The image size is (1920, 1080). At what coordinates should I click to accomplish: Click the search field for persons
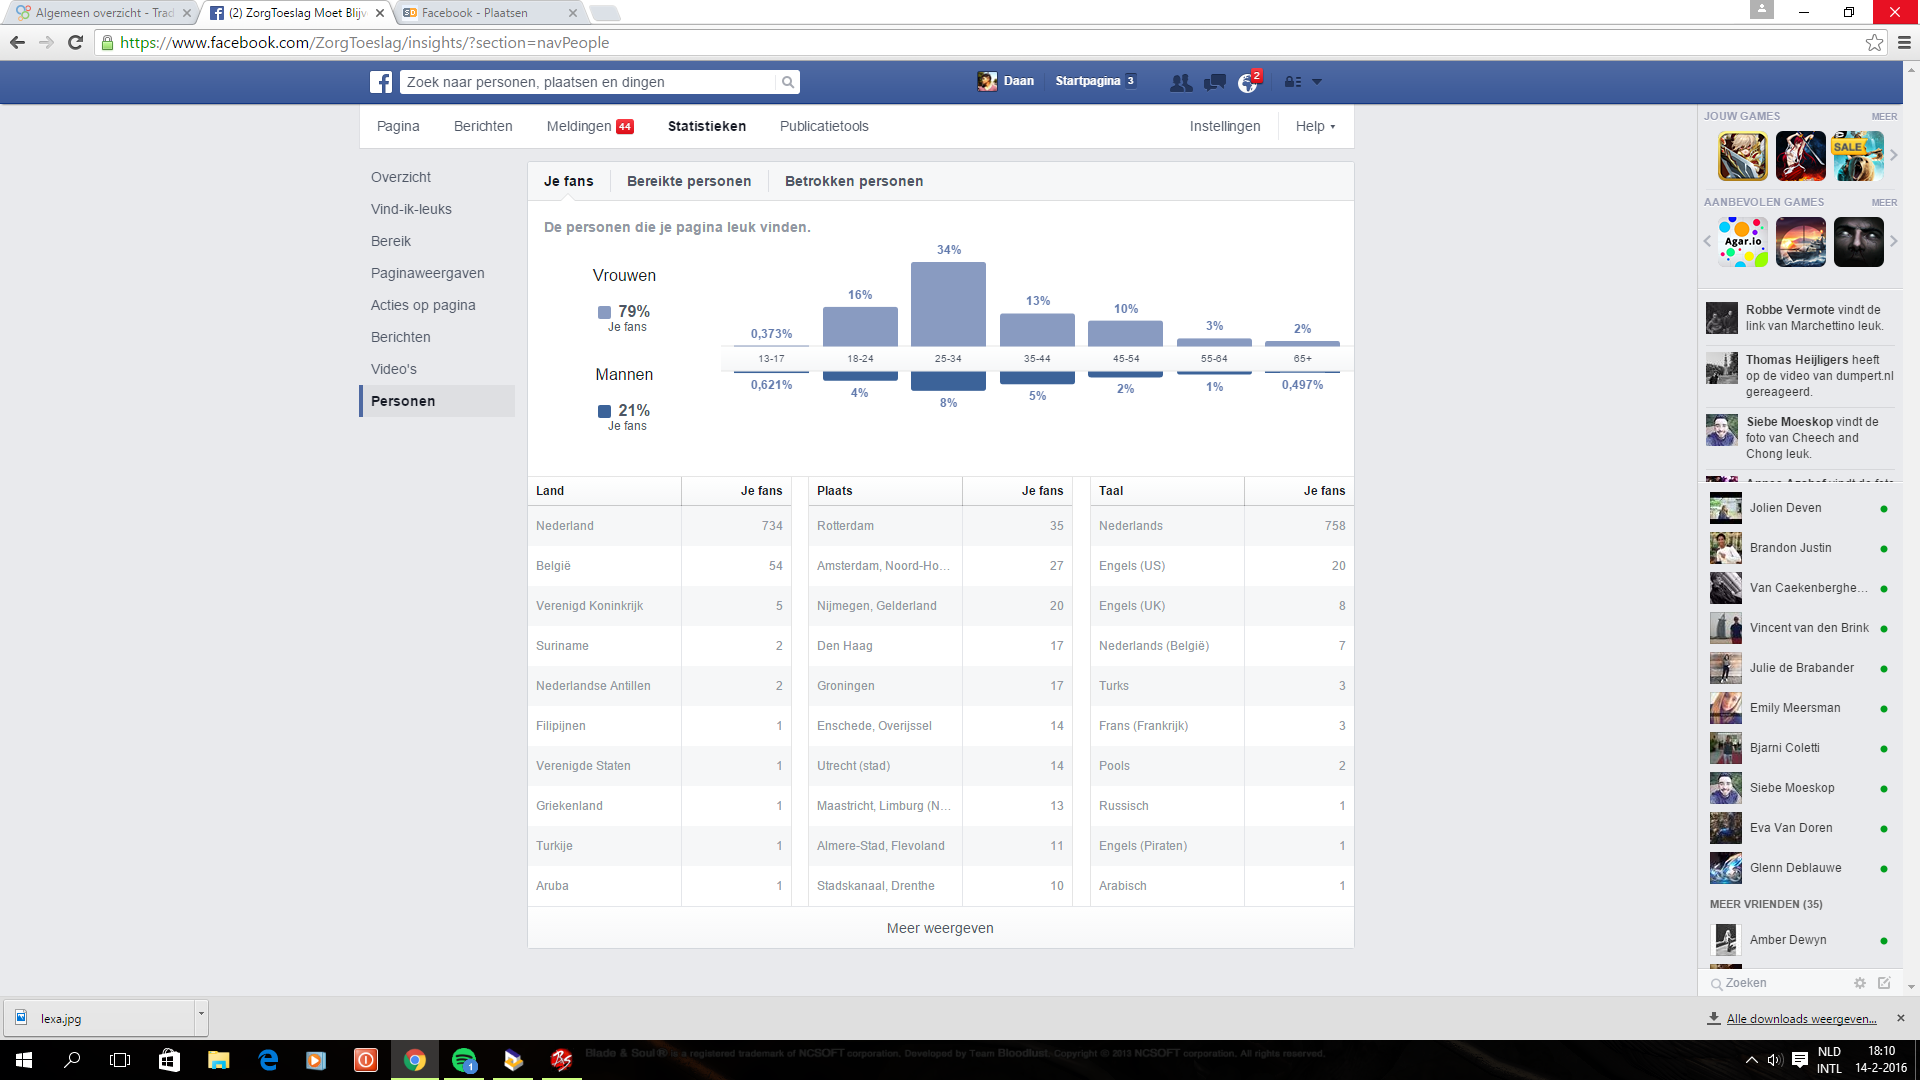tap(588, 82)
